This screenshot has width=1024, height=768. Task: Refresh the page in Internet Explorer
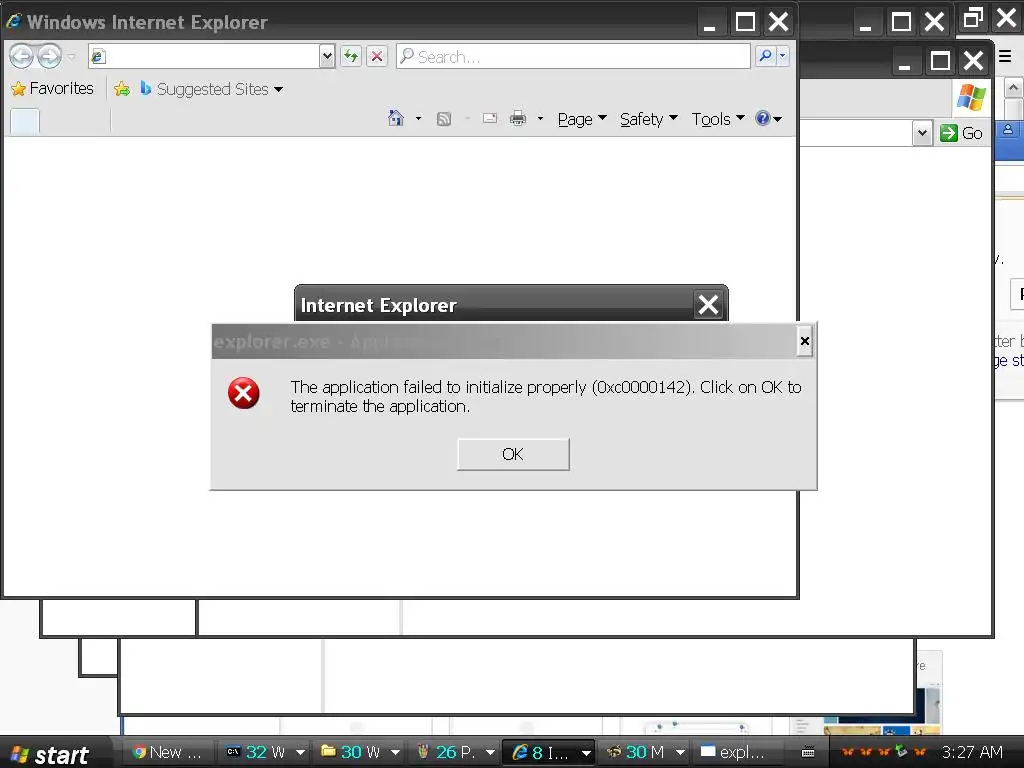coord(351,57)
